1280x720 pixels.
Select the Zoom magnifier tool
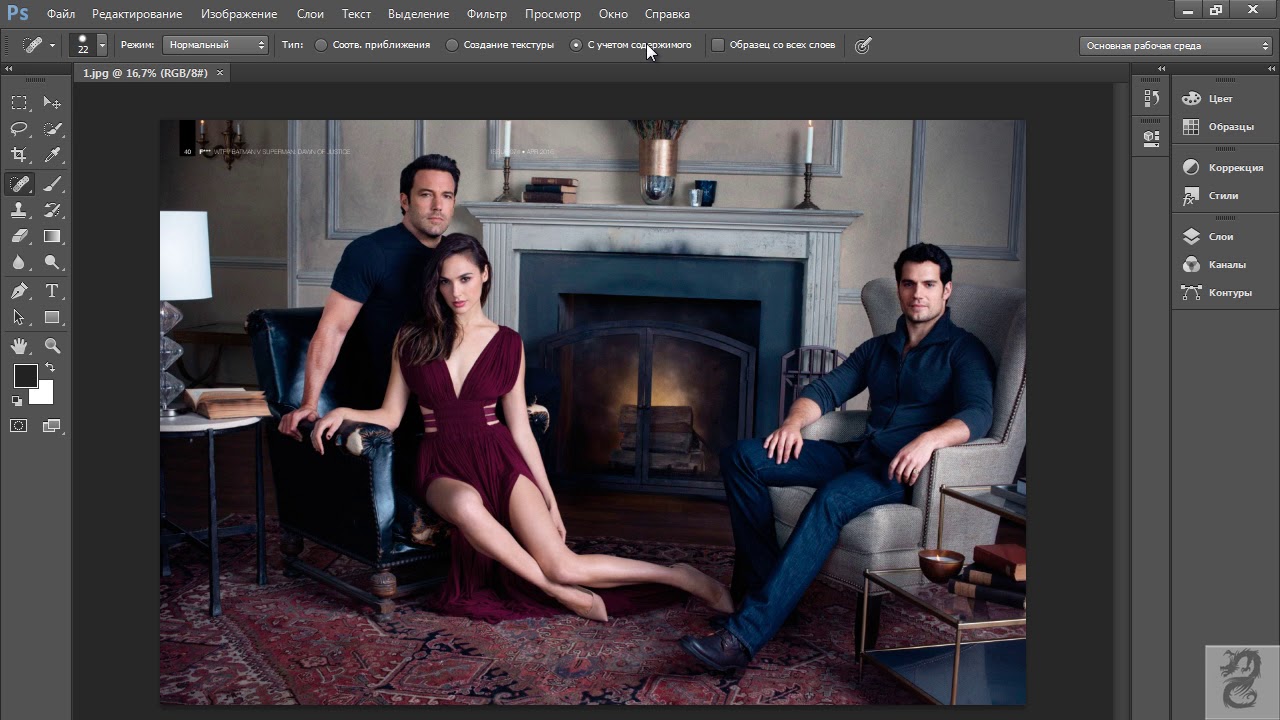52,346
